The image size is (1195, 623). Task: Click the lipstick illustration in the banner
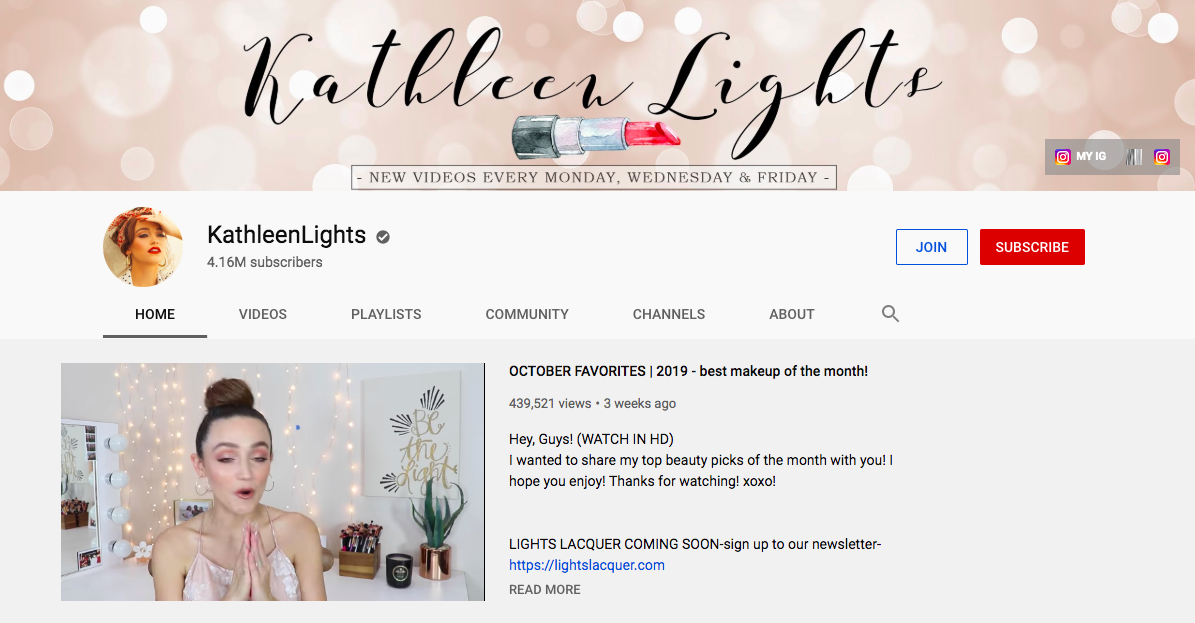point(595,136)
